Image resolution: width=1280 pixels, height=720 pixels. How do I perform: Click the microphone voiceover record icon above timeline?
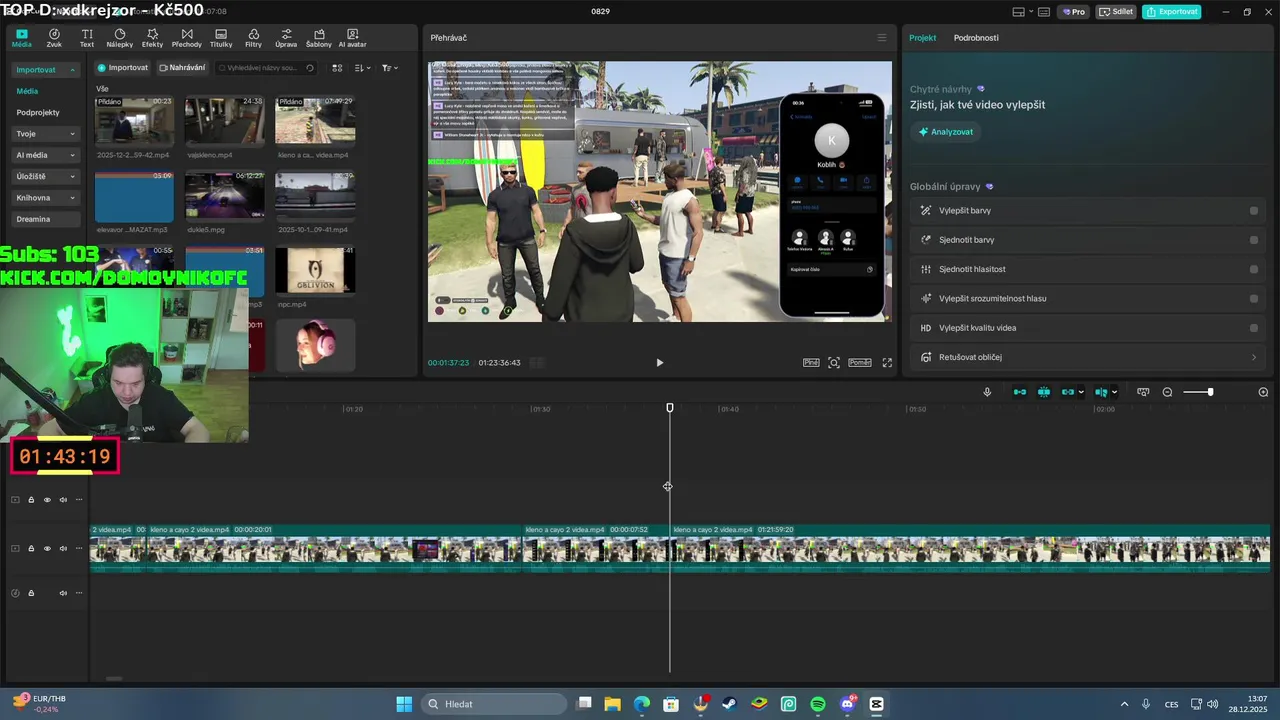point(987,392)
